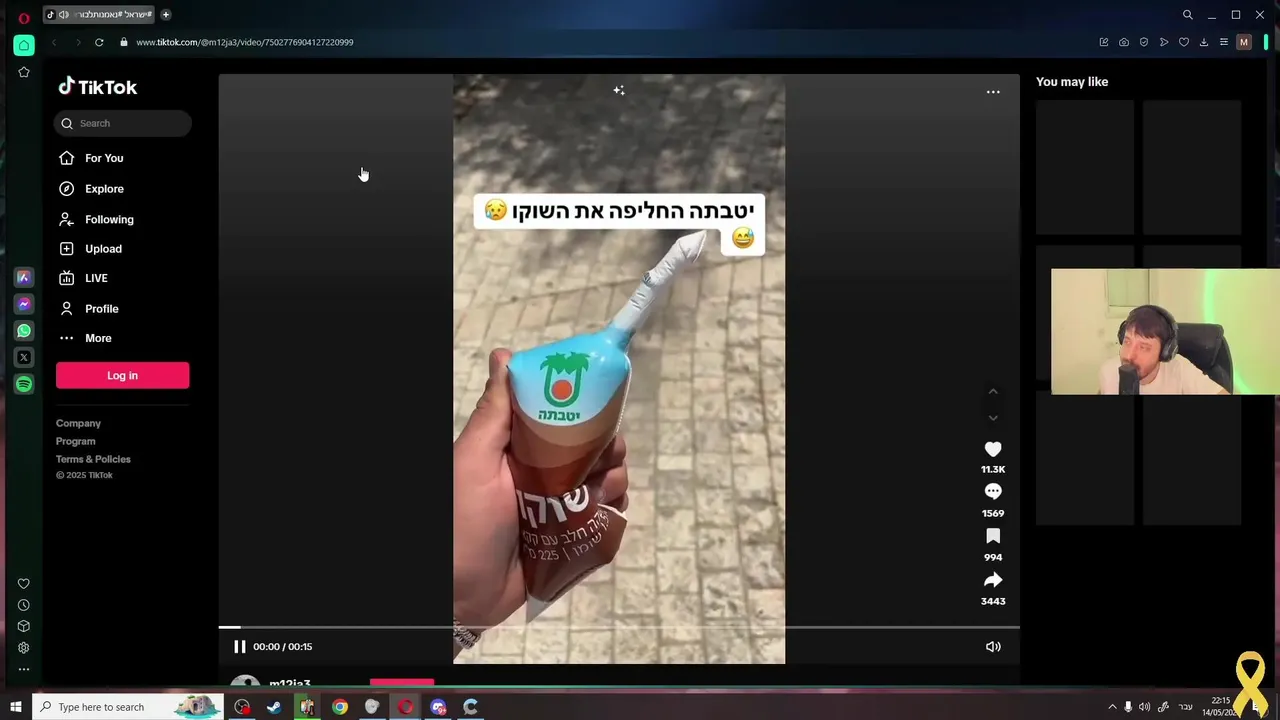
Task: Open Opera from taskbar
Action: coord(405,707)
